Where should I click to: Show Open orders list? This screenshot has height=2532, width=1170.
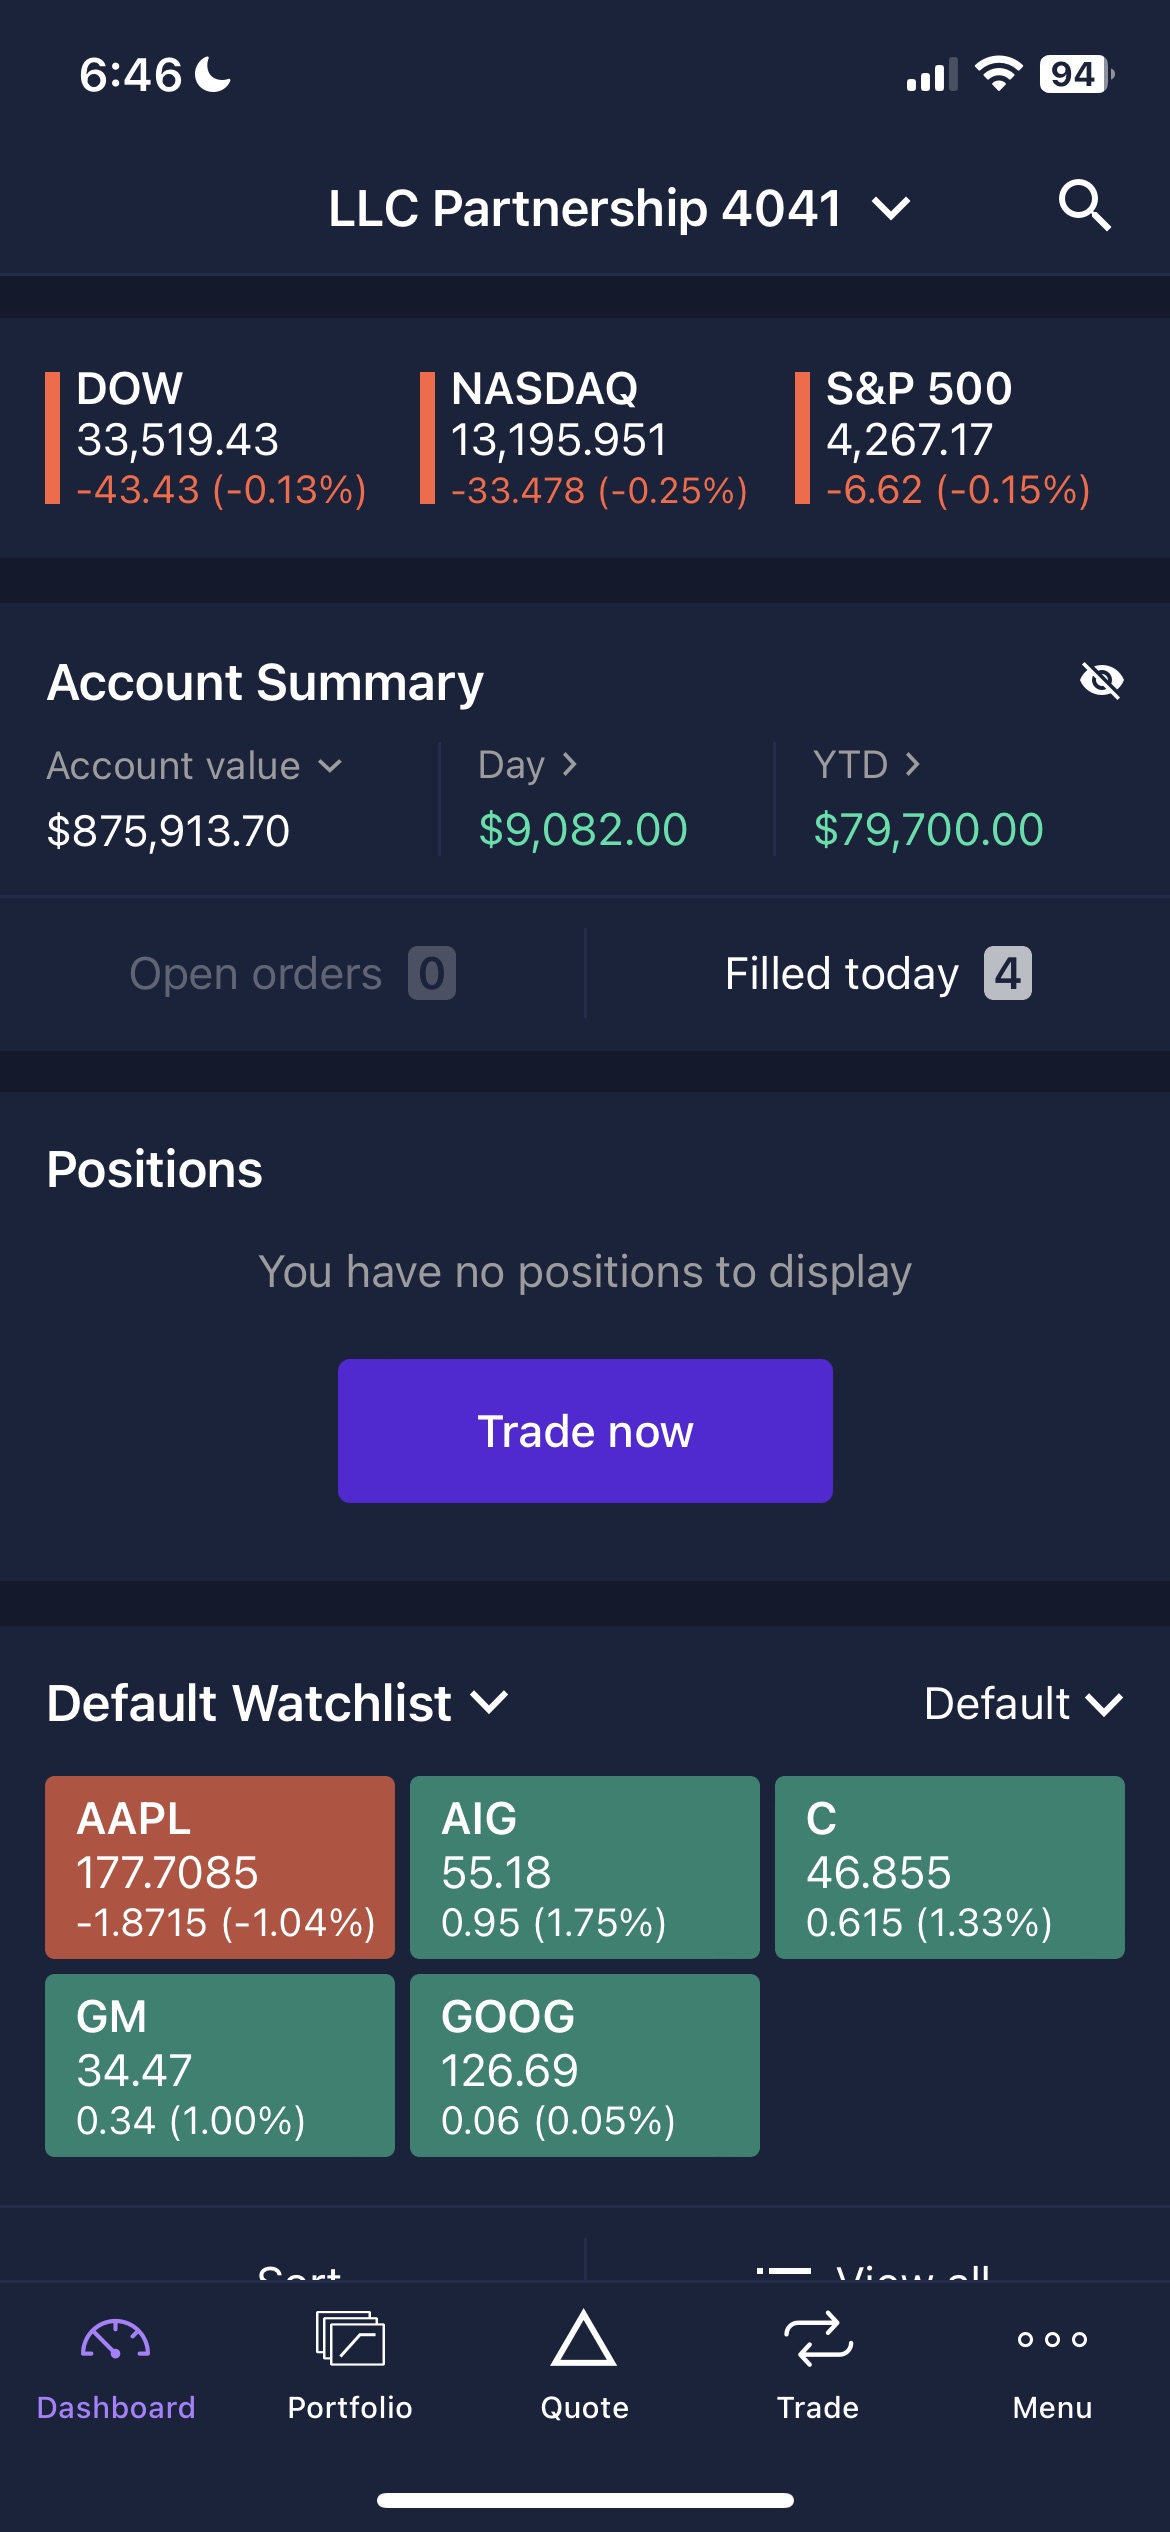(292, 973)
